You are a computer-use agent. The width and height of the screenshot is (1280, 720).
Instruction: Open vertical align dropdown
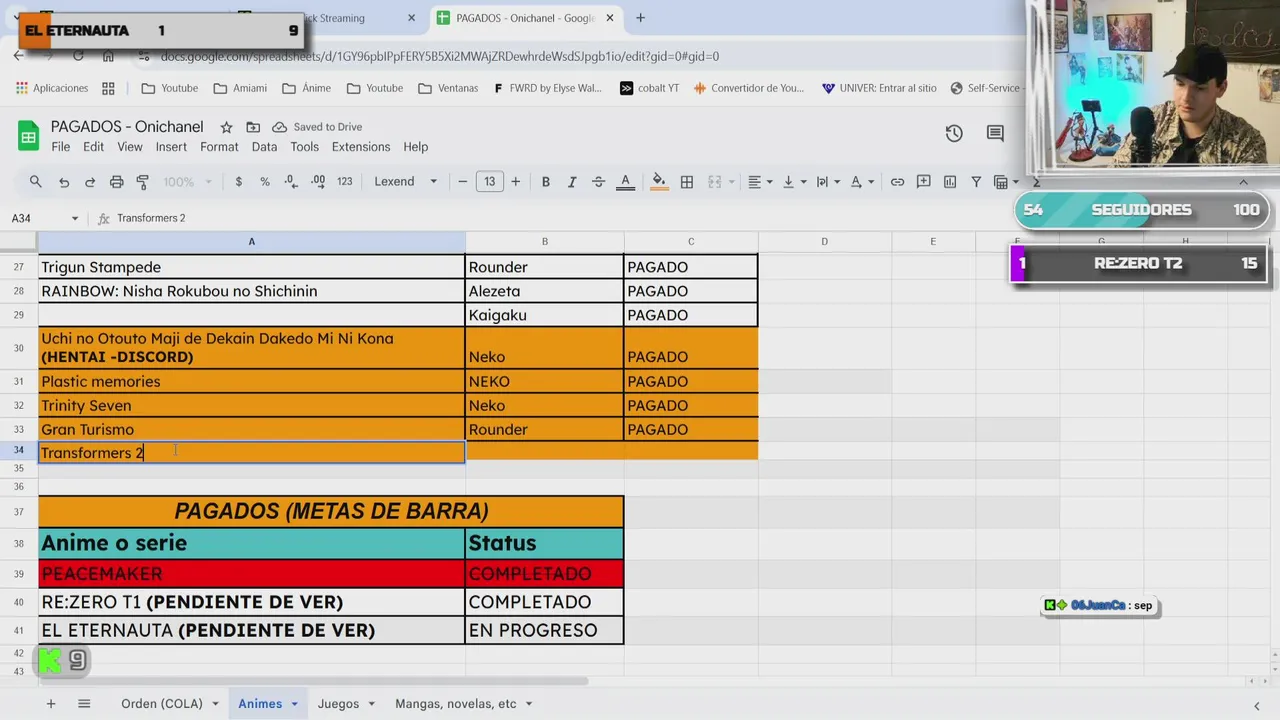coord(794,182)
